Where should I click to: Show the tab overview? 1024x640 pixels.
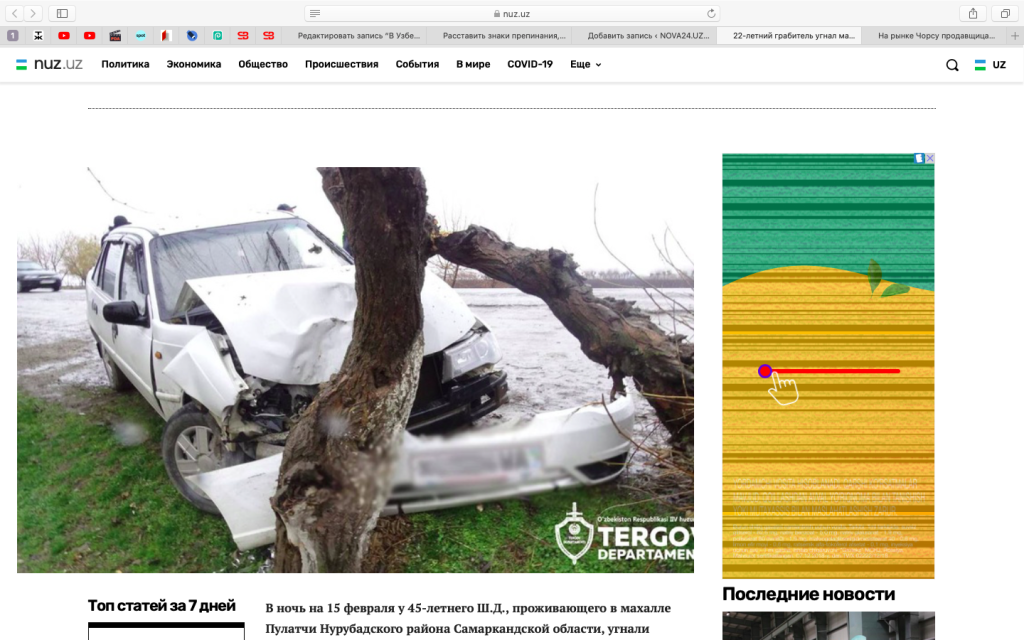pyautogui.click(x=1004, y=13)
